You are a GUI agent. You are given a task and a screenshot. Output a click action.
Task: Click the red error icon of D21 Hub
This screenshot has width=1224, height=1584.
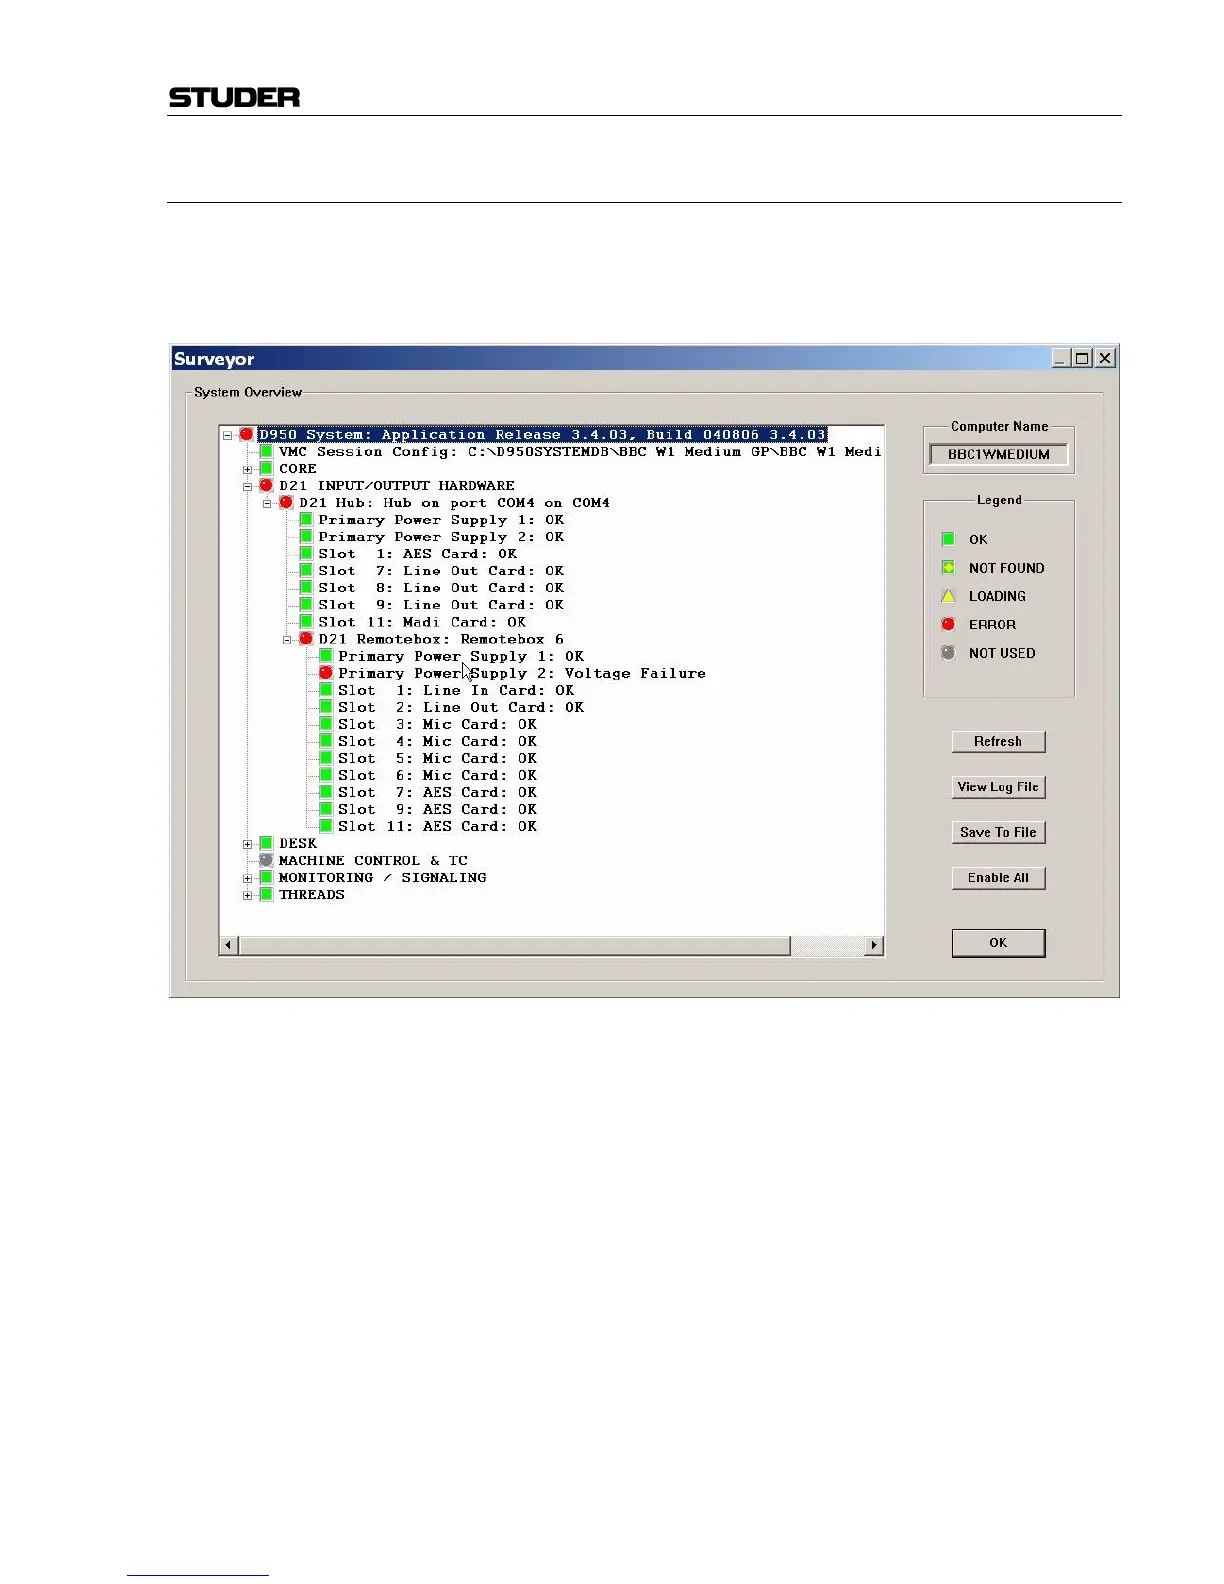pos(286,503)
